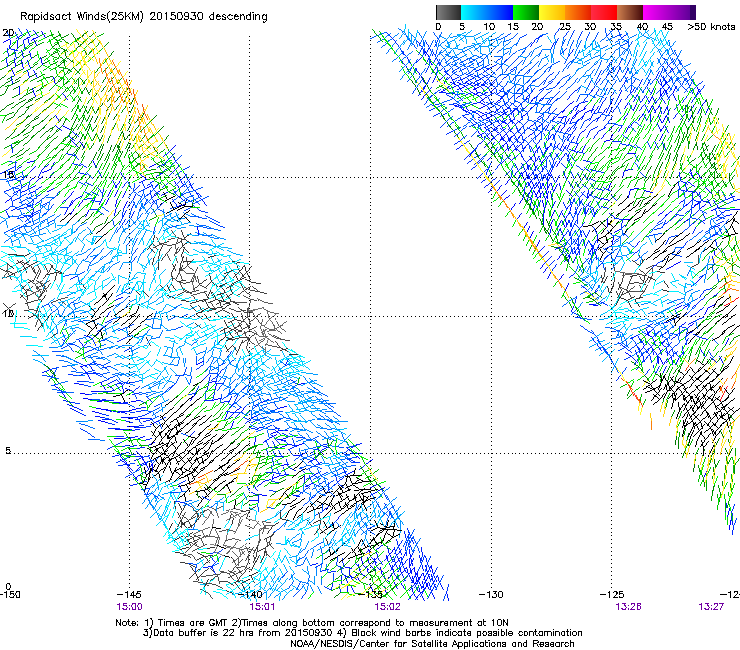Select the "25" label under the color scale
740x650 pixels.
point(565,27)
